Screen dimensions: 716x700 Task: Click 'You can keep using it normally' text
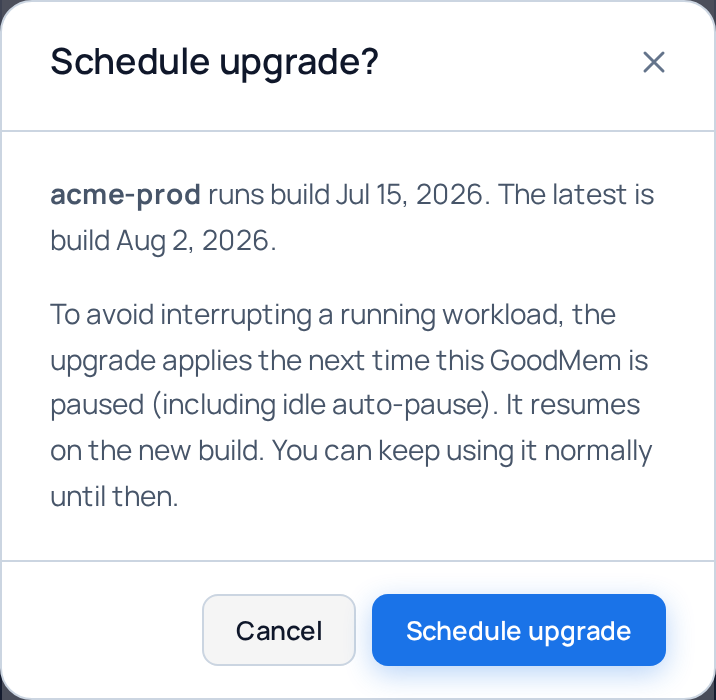point(462,451)
